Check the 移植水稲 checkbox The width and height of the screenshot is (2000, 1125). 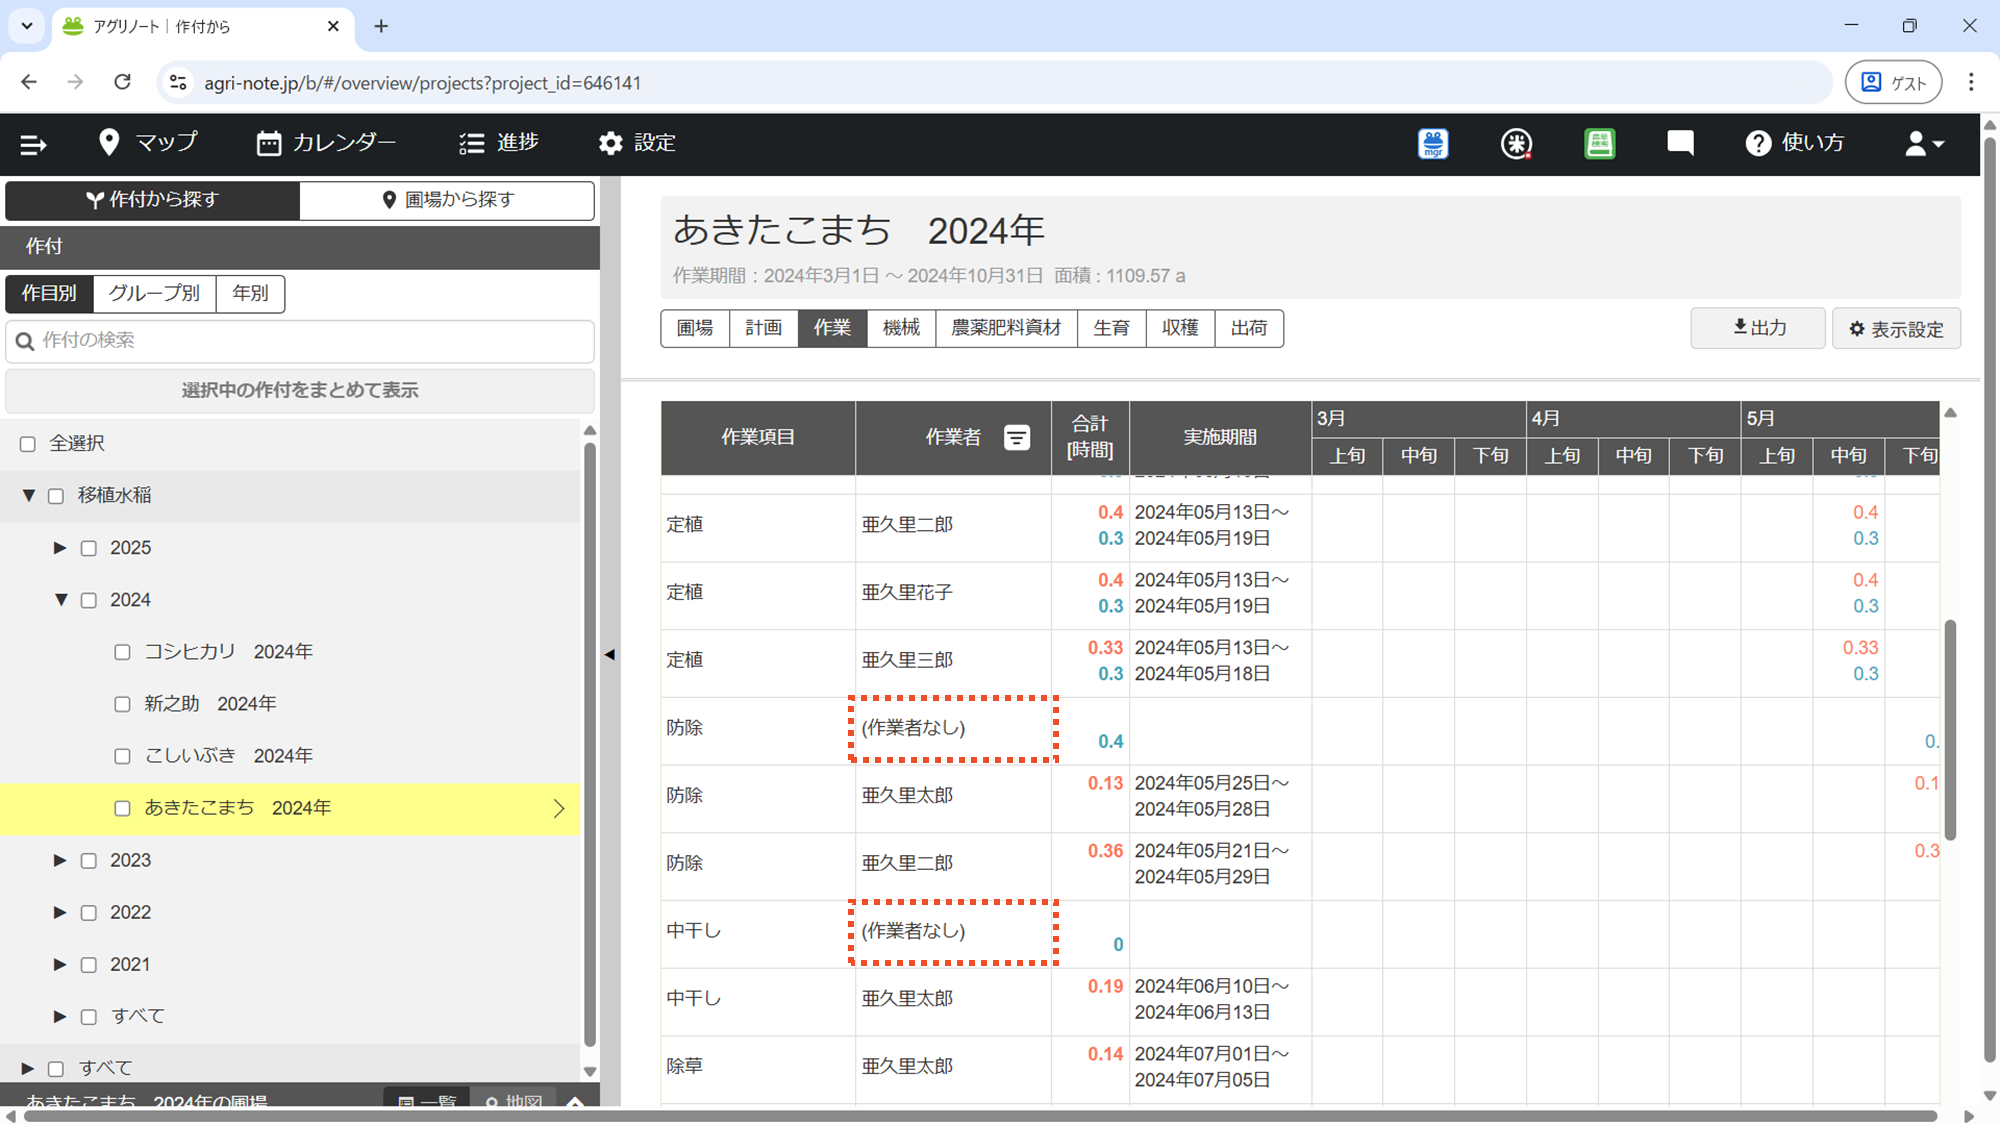click(56, 496)
